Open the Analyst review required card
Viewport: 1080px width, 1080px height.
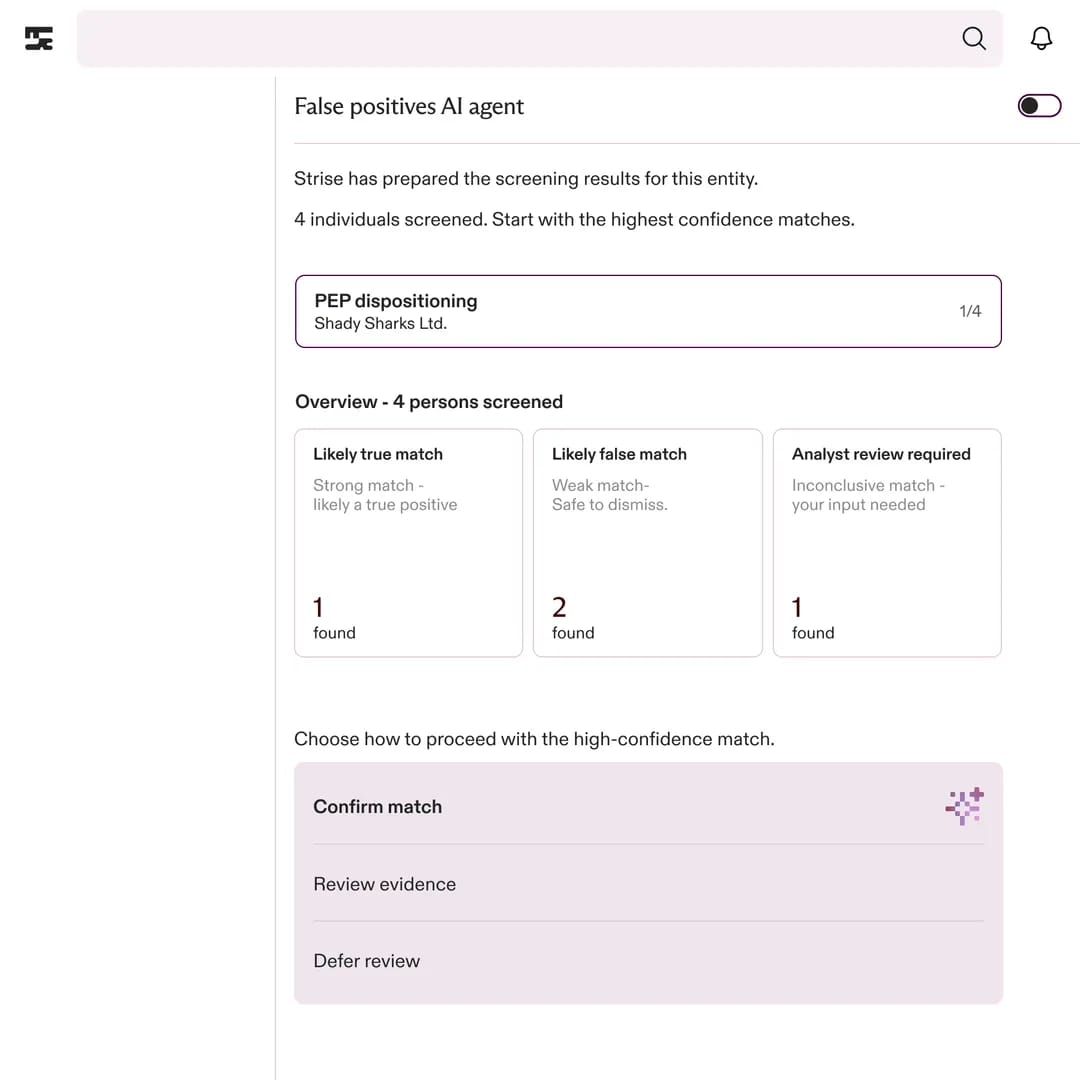[x=887, y=543]
